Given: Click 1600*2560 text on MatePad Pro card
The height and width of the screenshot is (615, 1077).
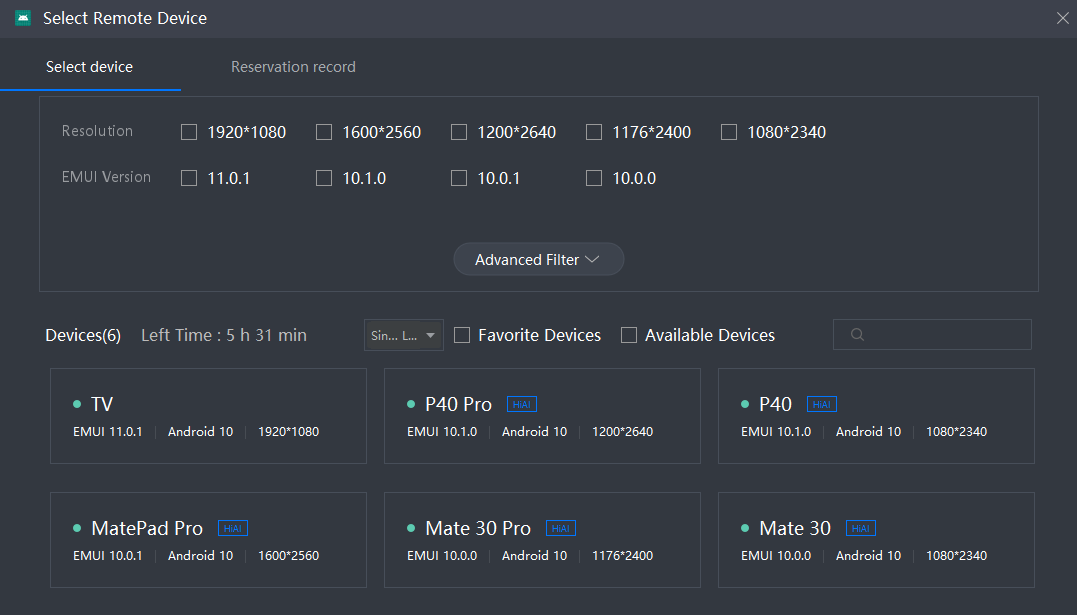Looking at the screenshot, I should [288, 555].
